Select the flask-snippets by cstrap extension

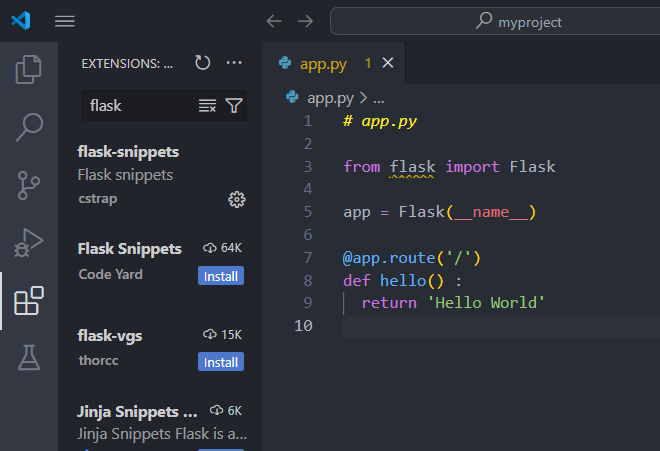(x=161, y=176)
